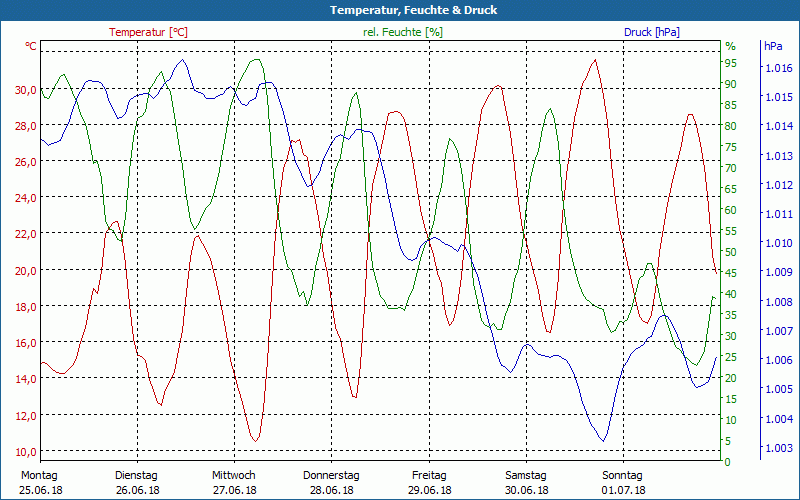Click the '1.008' pressure axis value
800x500 pixels.
tap(779, 302)
